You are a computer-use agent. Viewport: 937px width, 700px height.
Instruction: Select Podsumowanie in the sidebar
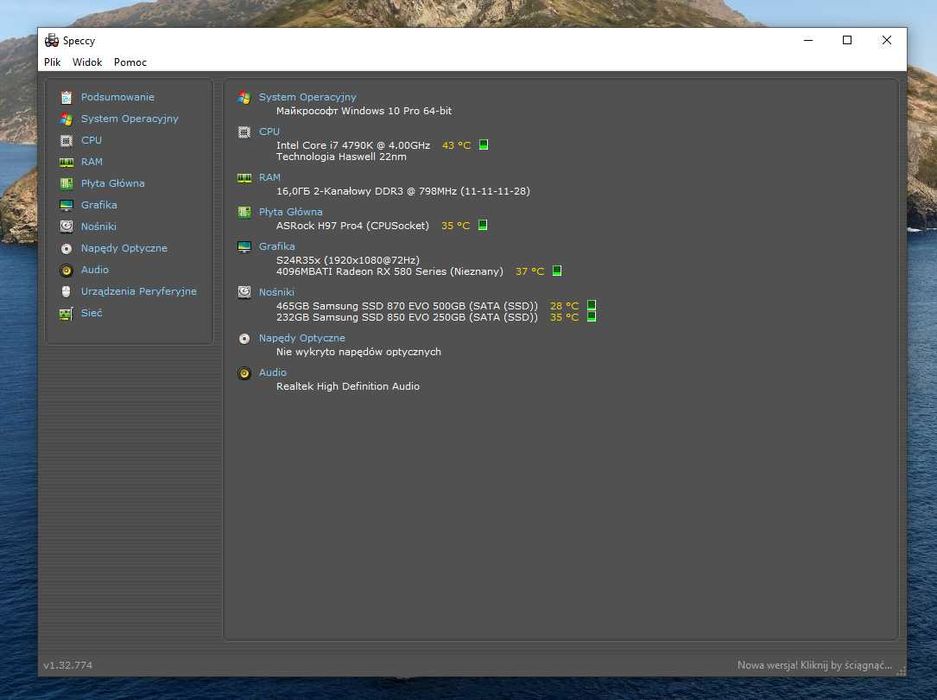(x=117, y=97)
